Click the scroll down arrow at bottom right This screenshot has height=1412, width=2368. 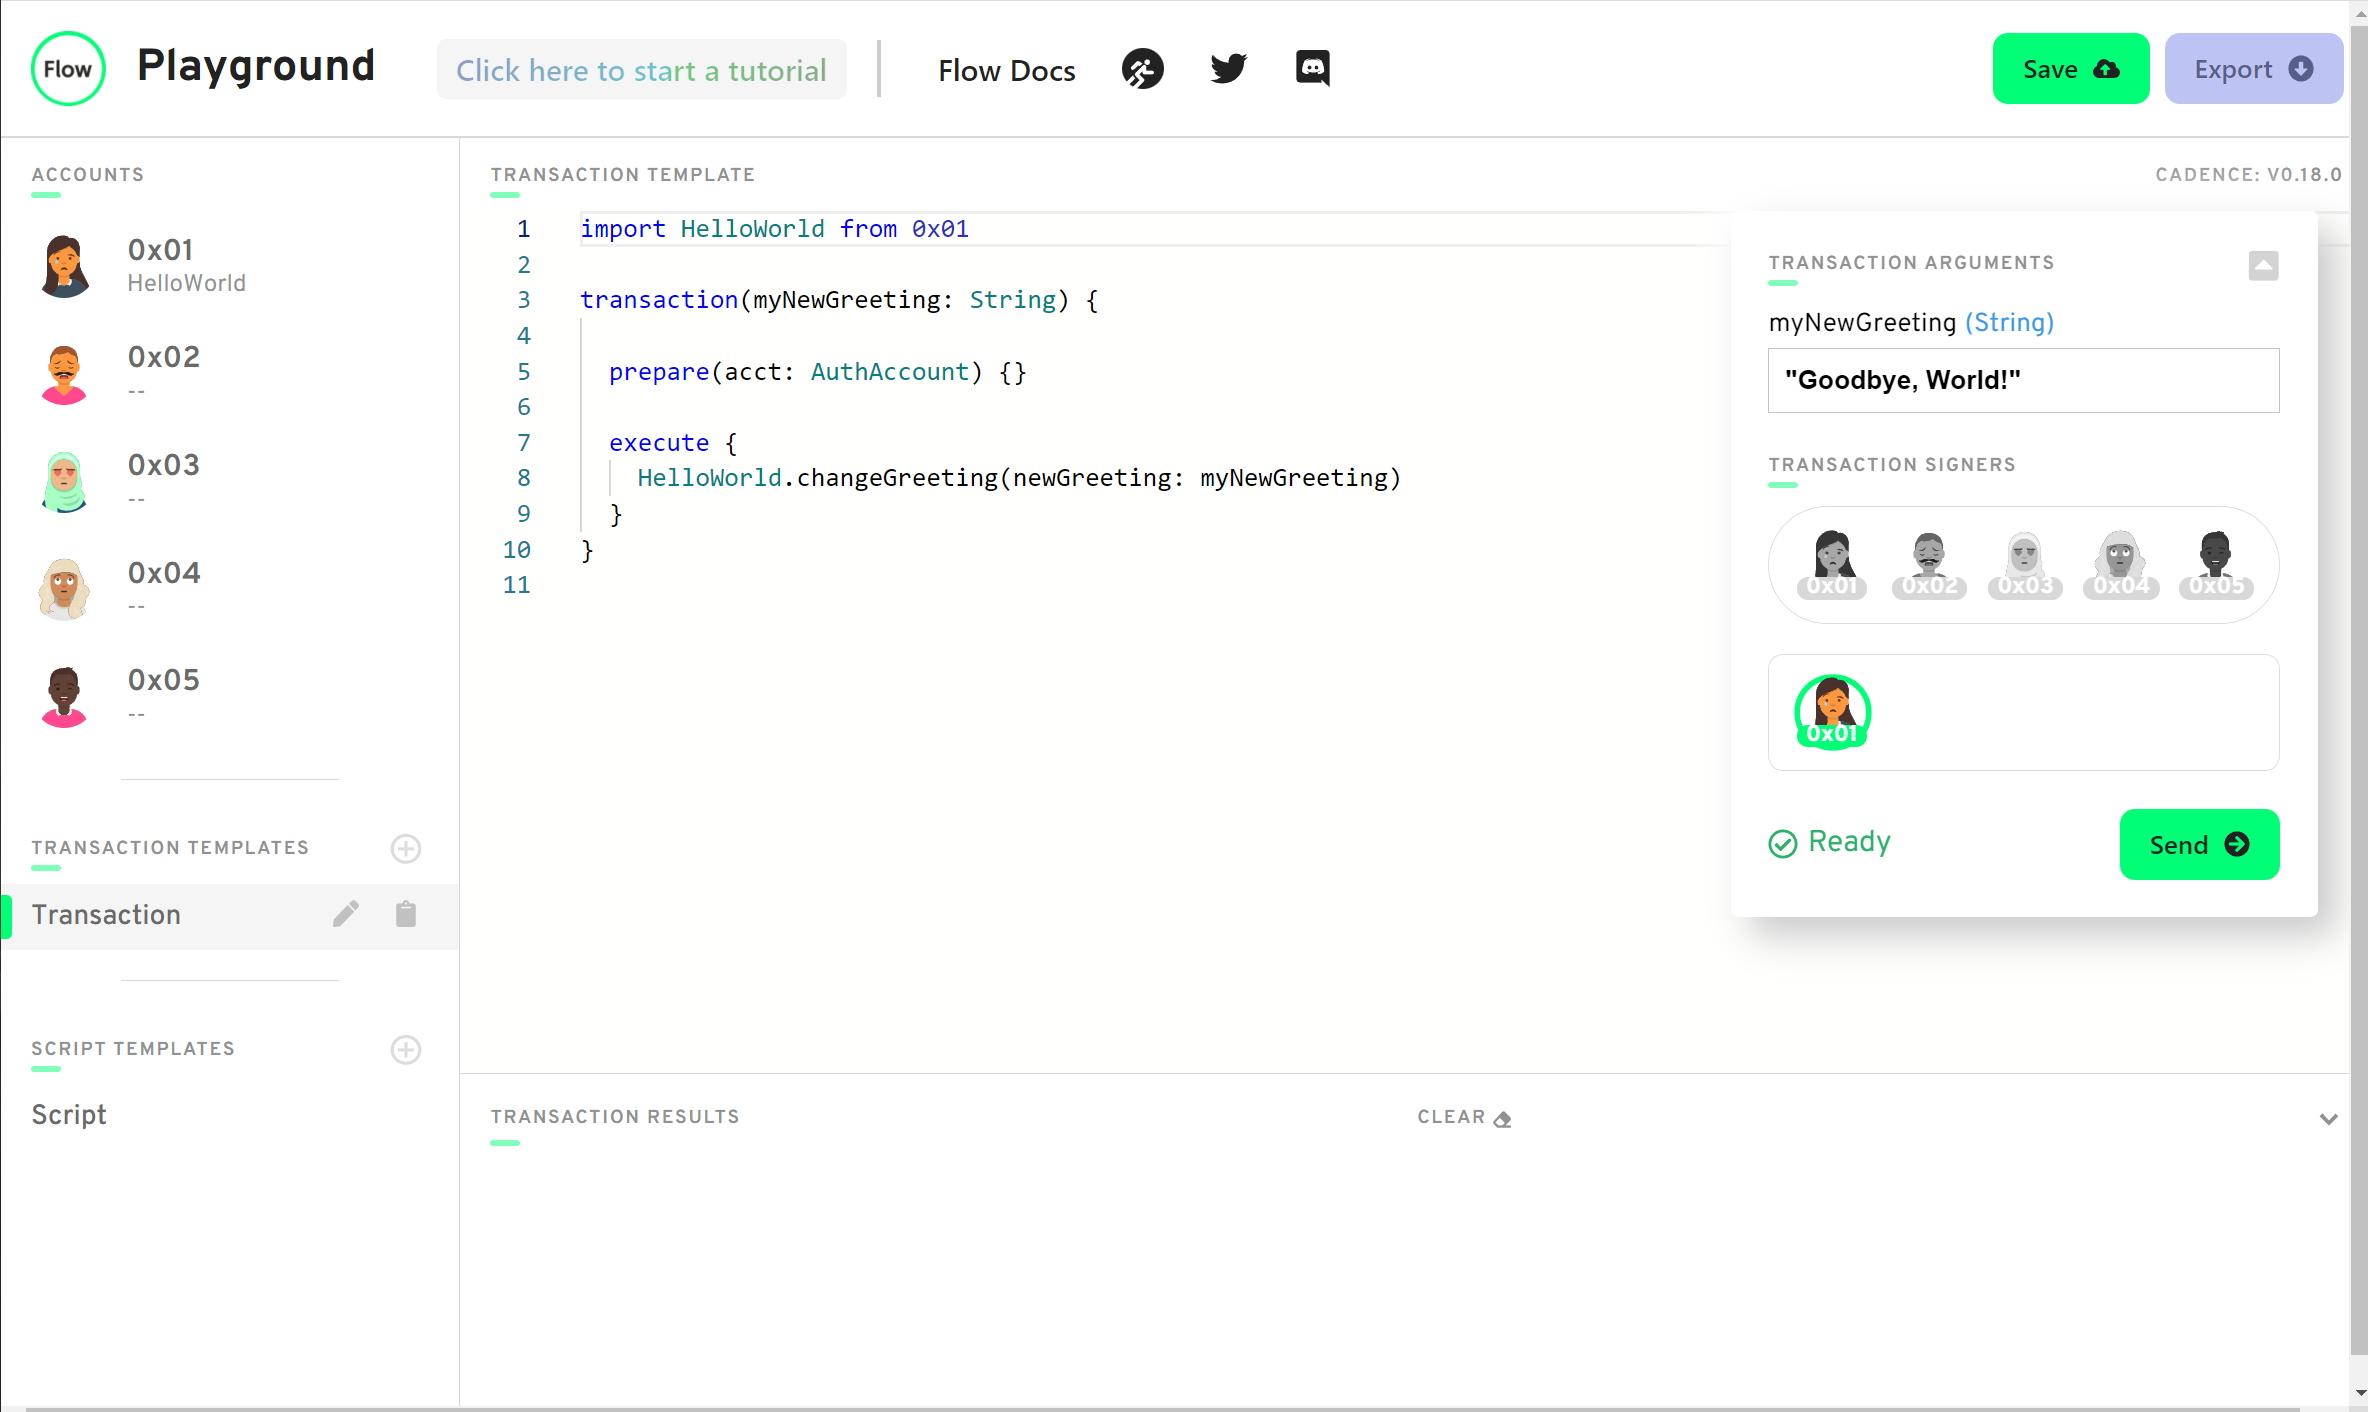2360,1392
